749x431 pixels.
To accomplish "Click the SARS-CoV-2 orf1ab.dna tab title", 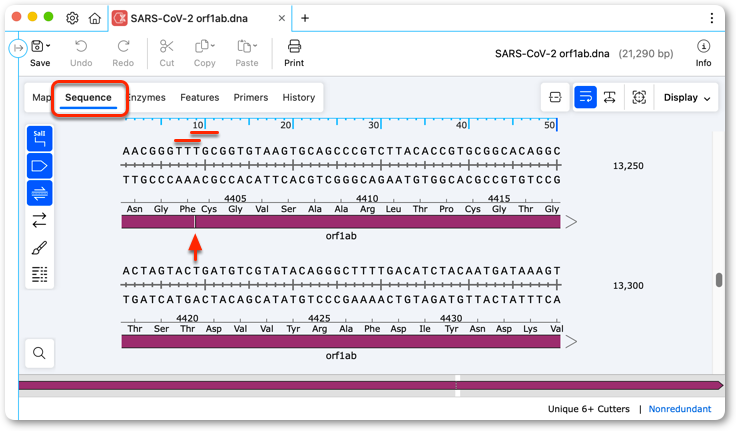I will pos(189,18).
